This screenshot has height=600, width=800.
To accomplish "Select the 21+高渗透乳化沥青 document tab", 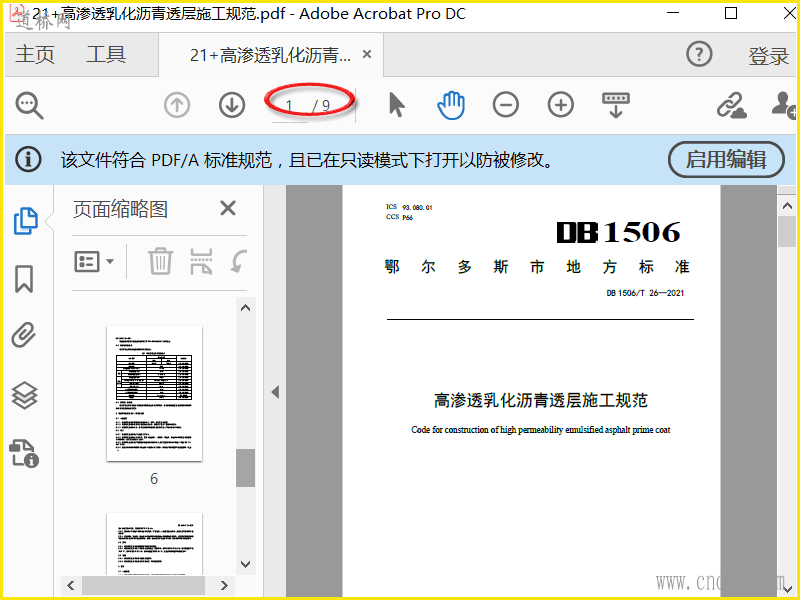I will click(x=270, y=55).
